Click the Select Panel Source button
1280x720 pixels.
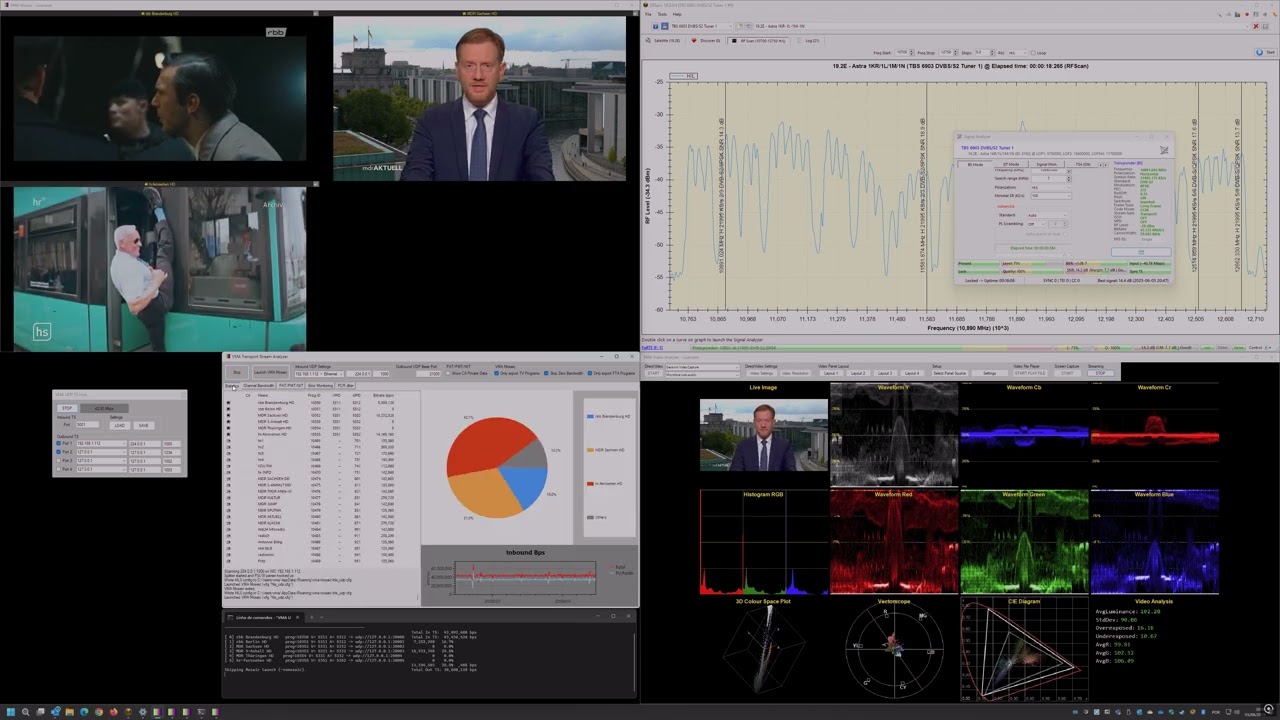[x=950, y=373]
